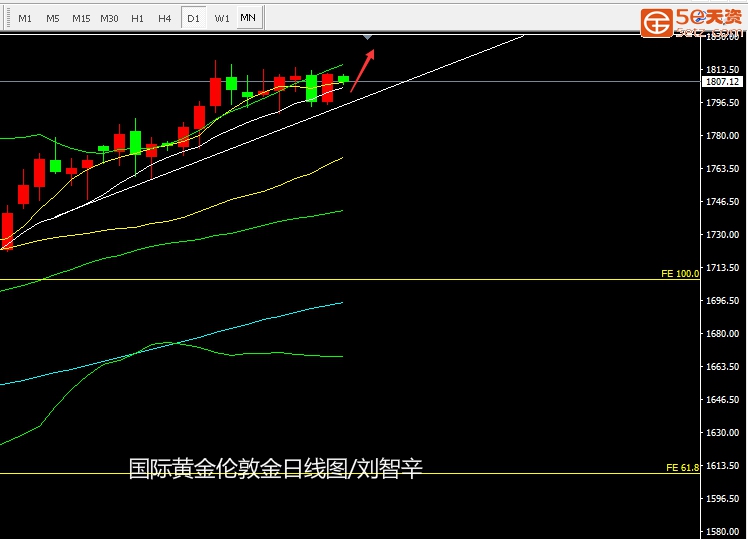The width and height of the screenshot is (748, 539).
Task: Click the 1780.00 price scale value
Action: [x=722, y=135]
